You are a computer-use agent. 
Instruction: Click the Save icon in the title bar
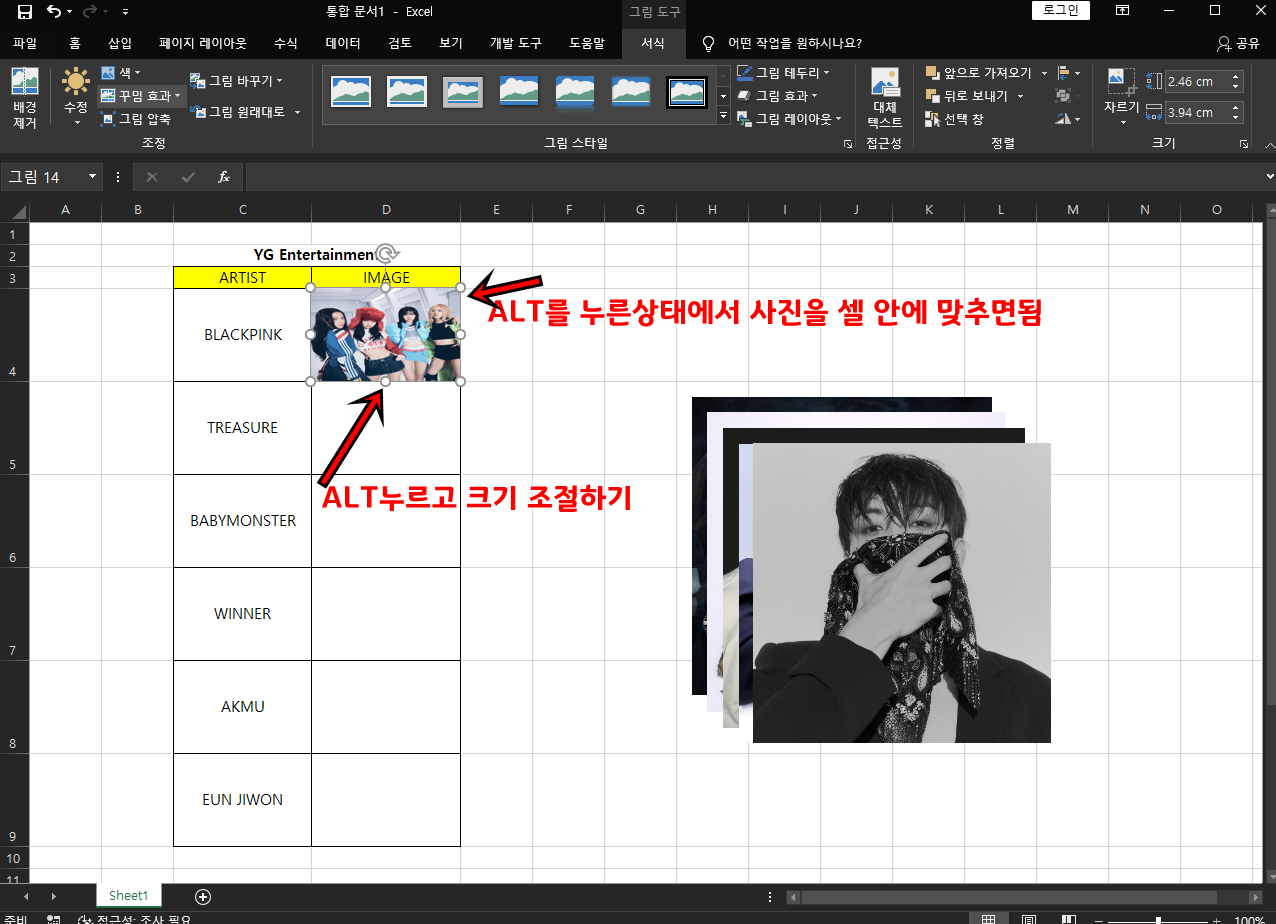24,12
